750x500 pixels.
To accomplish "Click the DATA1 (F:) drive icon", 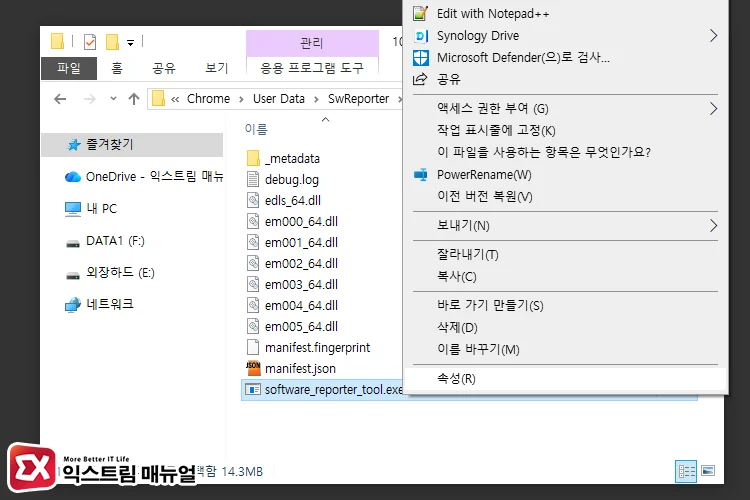I will (x=73, y=244).
